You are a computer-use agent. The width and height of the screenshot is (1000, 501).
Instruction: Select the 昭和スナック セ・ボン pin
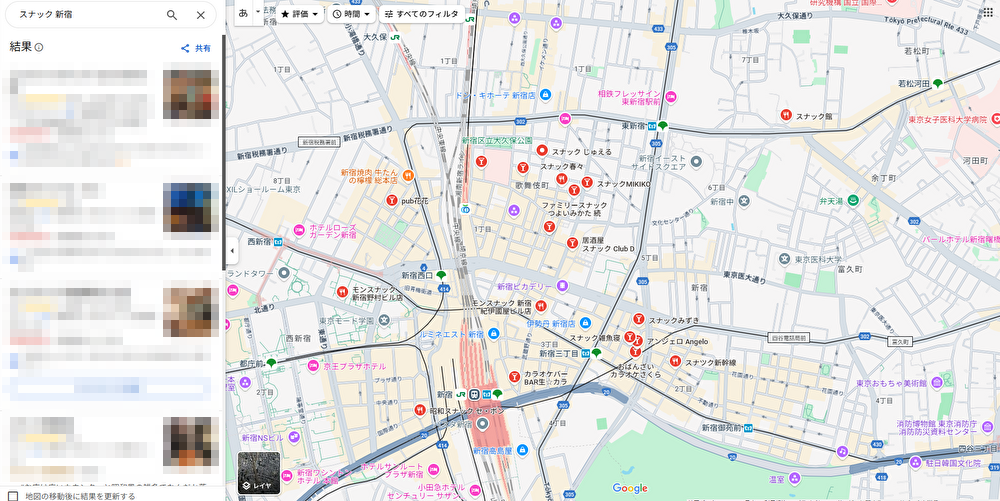click(420, 410)
